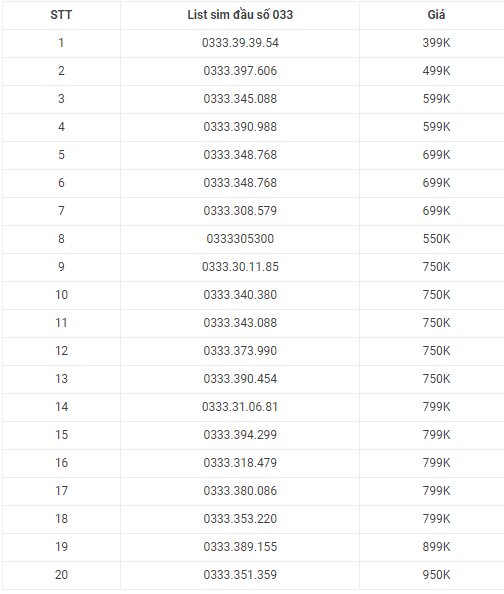Select phone number 0333.30.11.85
The width and height of the screenshot is (504, 594).
pyautogui.click(x=240, y=267)
